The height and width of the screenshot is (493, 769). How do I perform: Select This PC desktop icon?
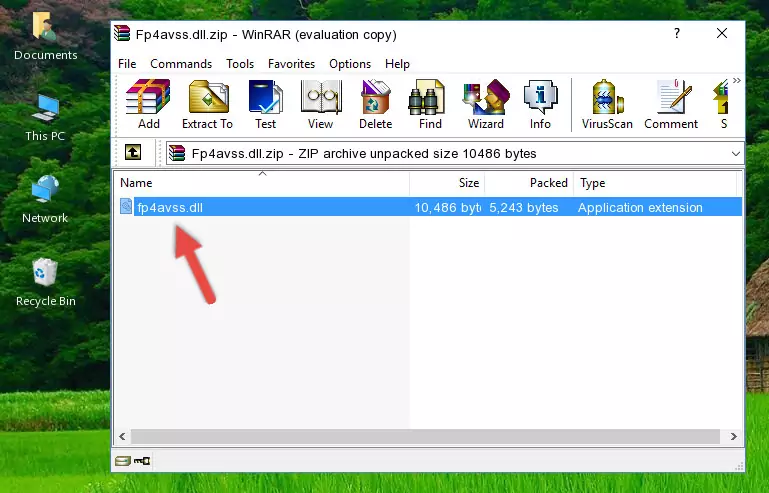click(45, 118)
